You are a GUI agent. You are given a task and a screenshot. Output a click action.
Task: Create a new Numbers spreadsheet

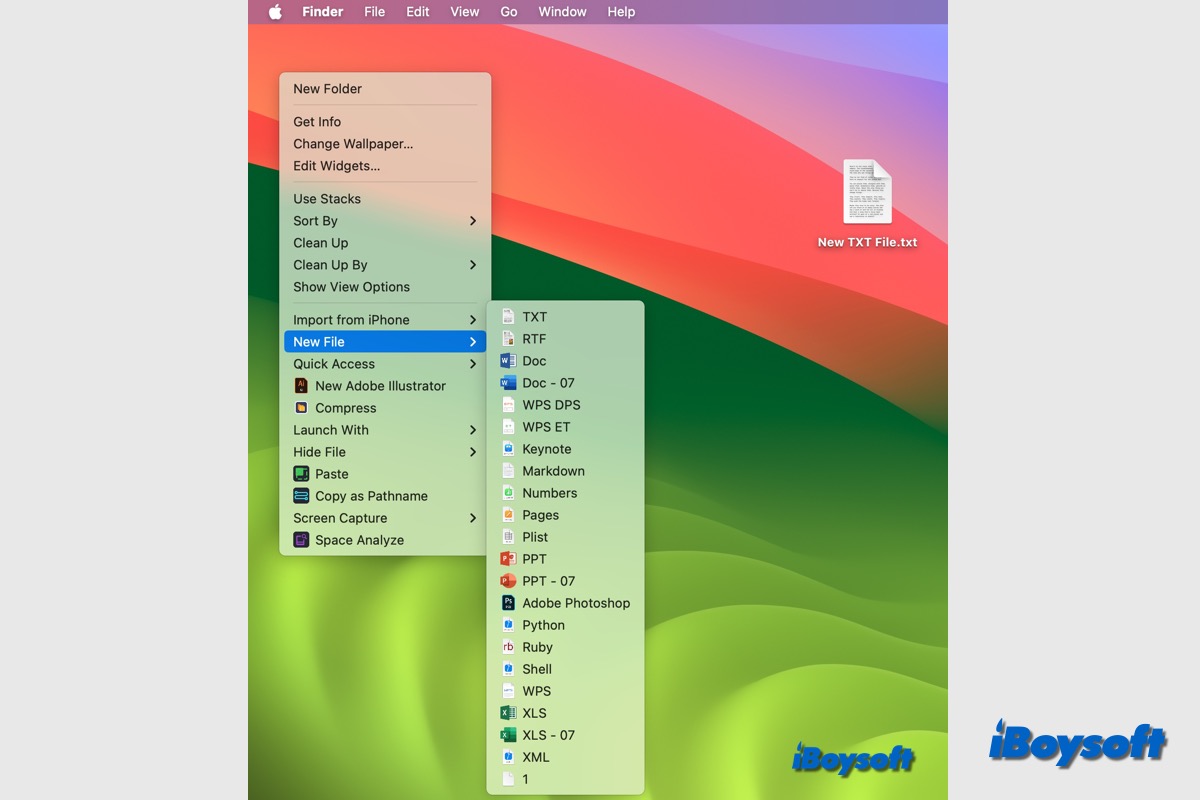(548, 492)
